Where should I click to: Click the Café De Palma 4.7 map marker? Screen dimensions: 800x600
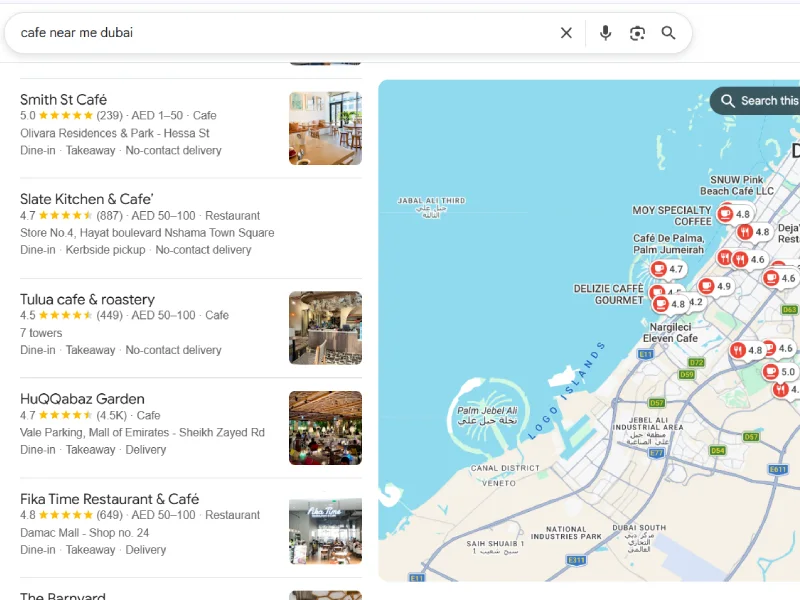point(667,269)
